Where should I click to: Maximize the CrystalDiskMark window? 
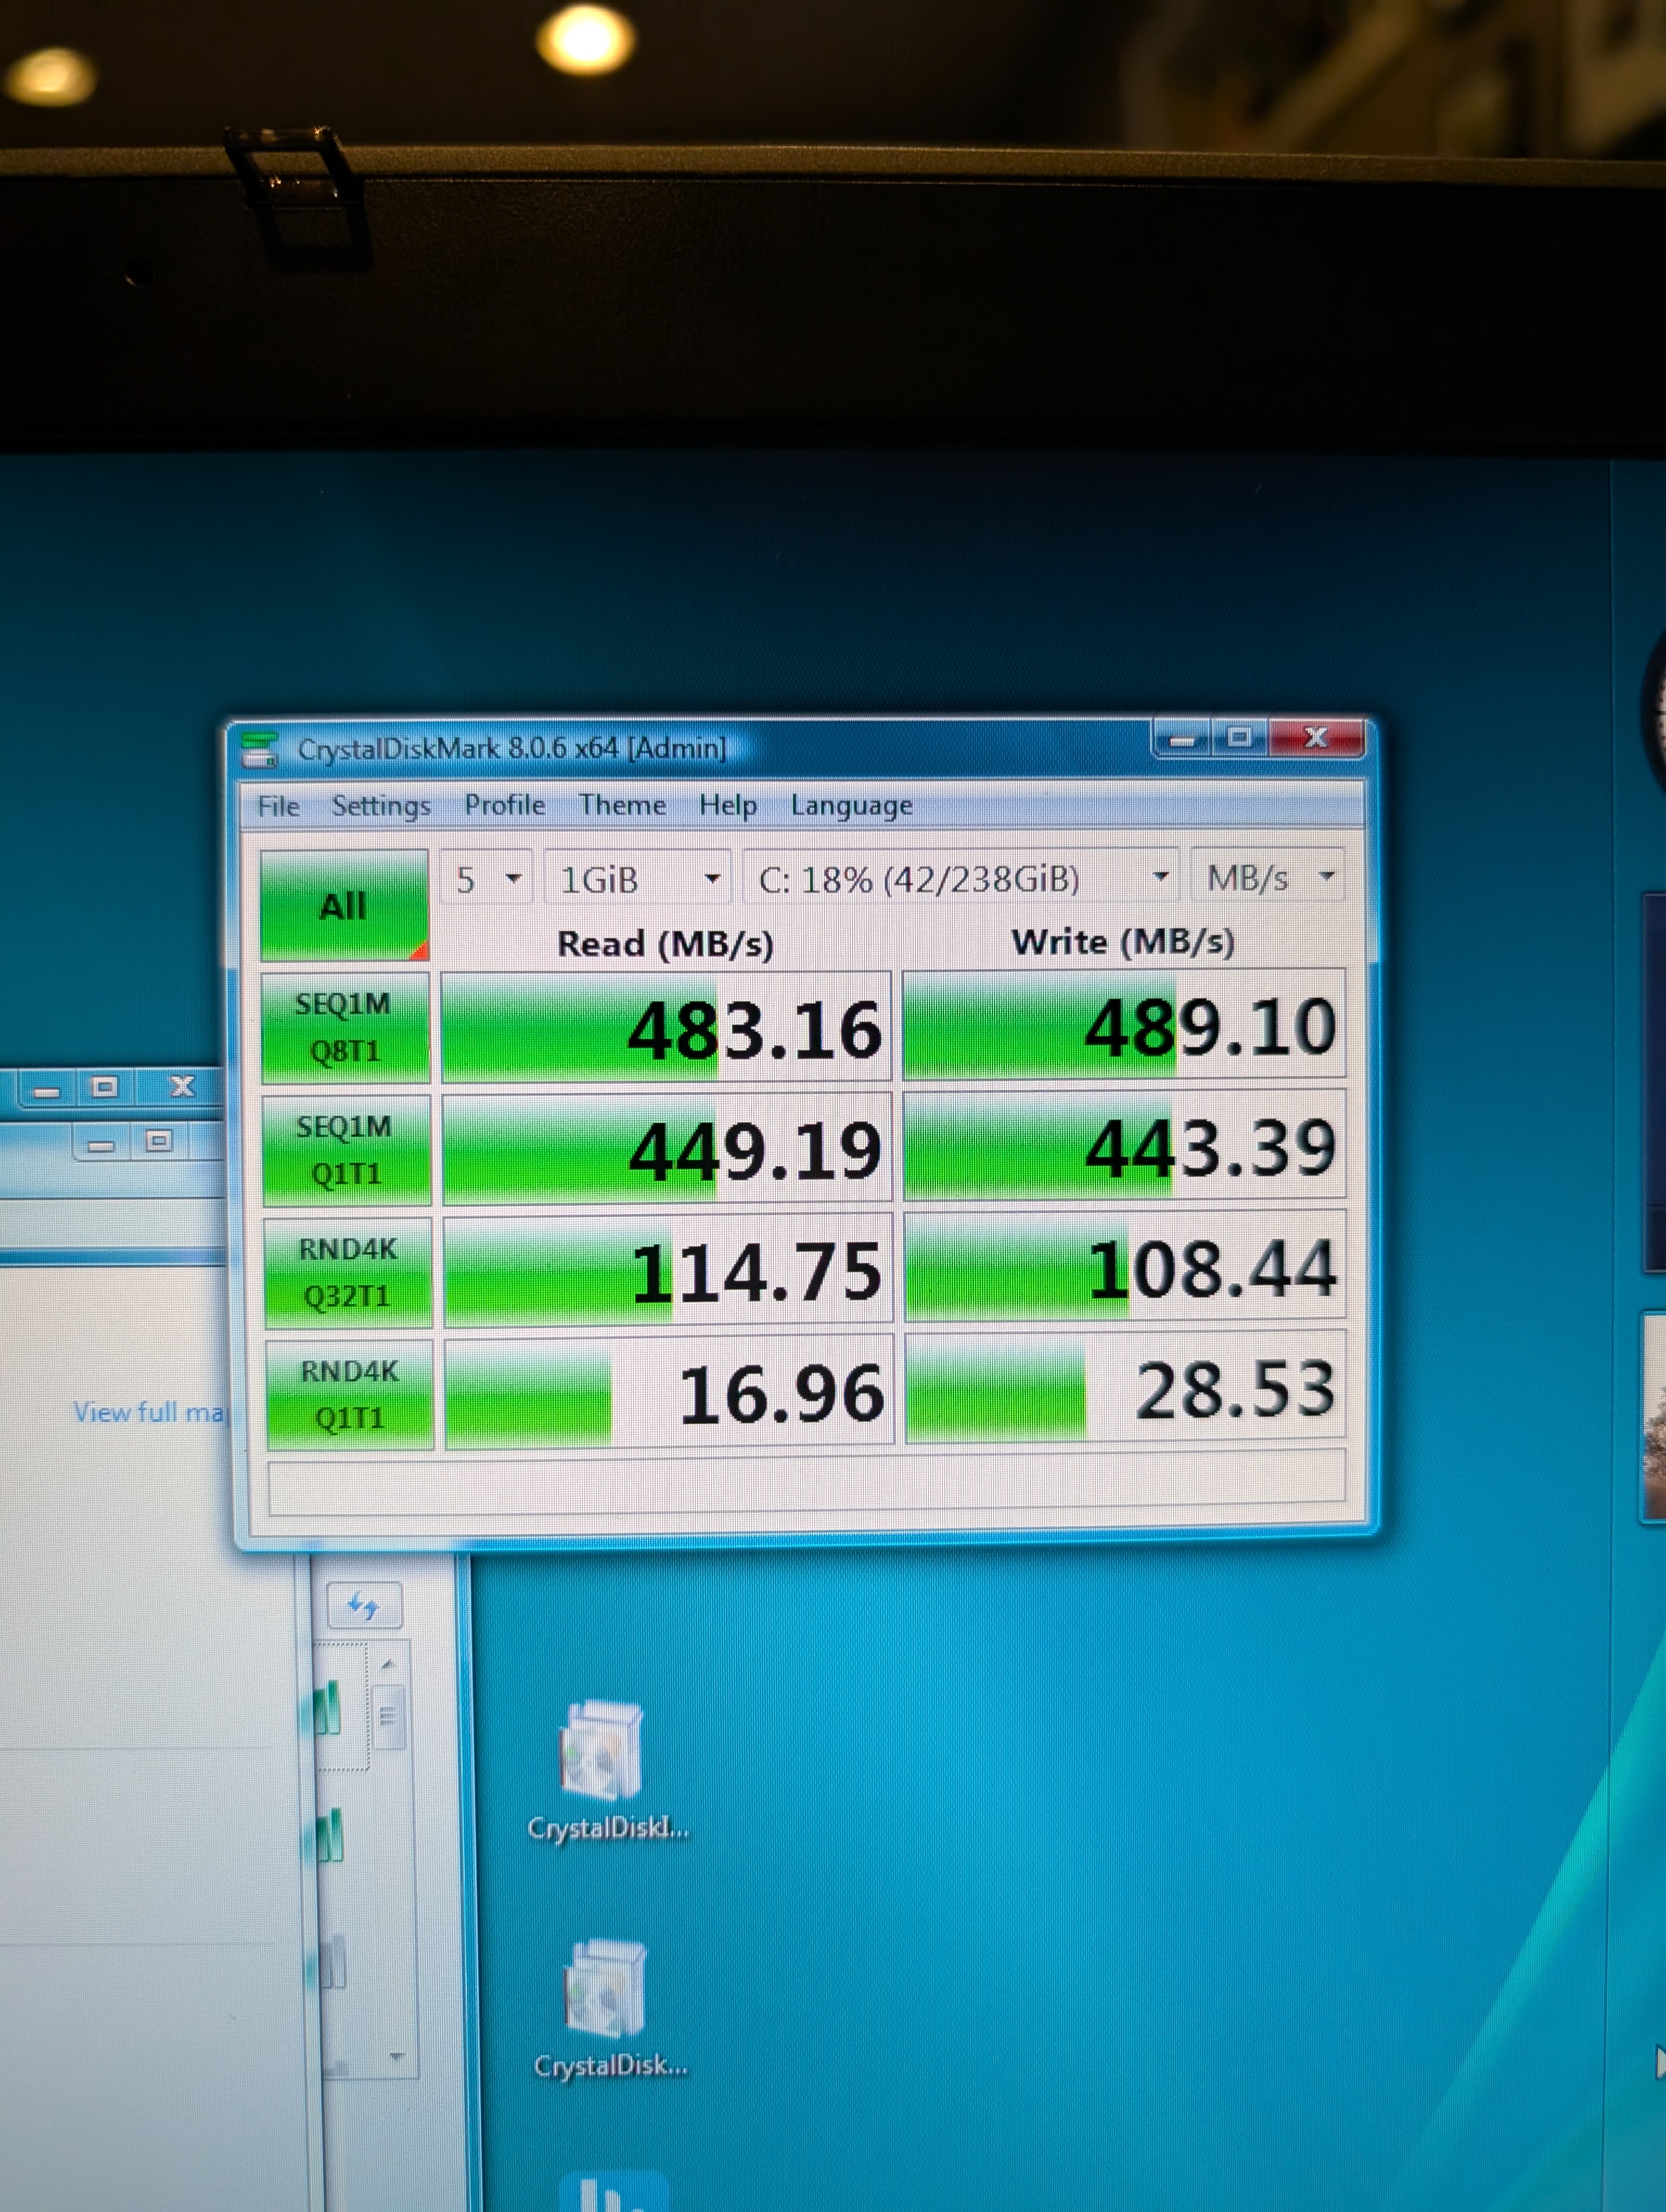pyautogui.click(x=1239, y=738)
